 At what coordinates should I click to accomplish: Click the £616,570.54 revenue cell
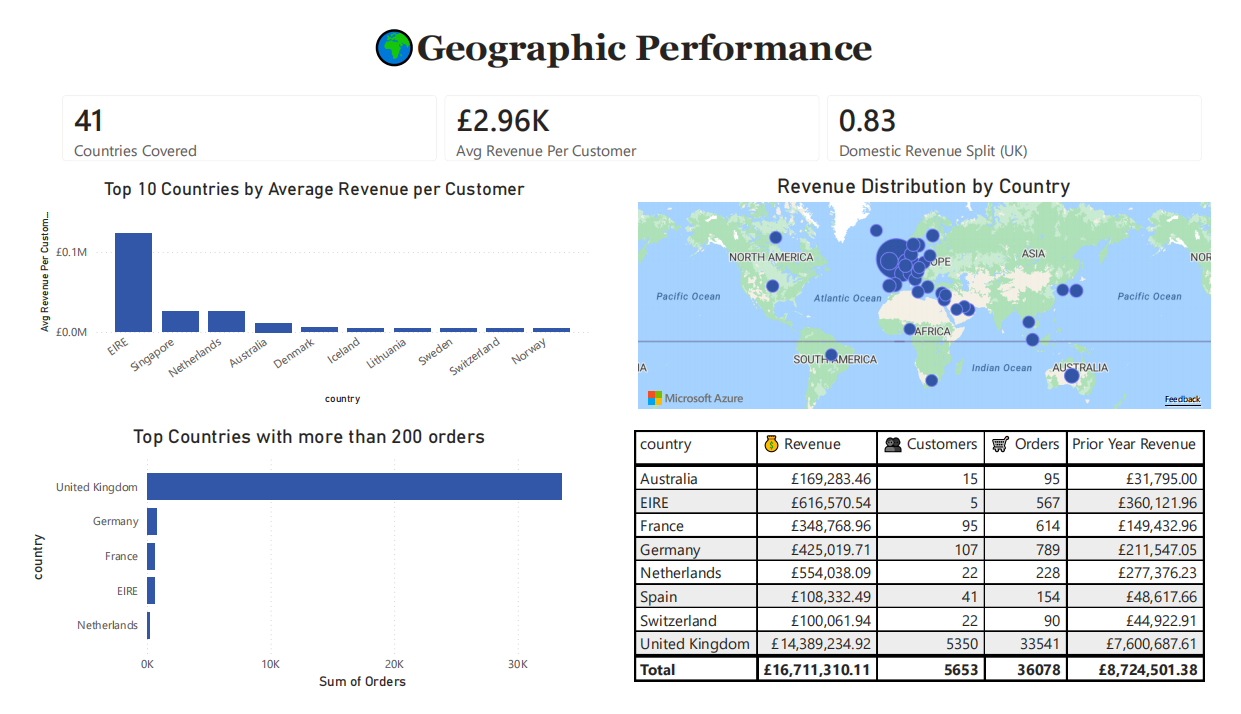click(x=817, y=502)
